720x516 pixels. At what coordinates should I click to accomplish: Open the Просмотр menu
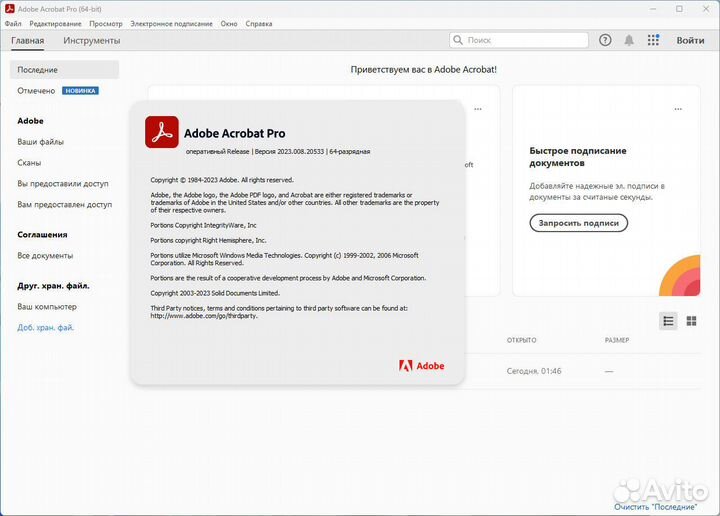106,23
